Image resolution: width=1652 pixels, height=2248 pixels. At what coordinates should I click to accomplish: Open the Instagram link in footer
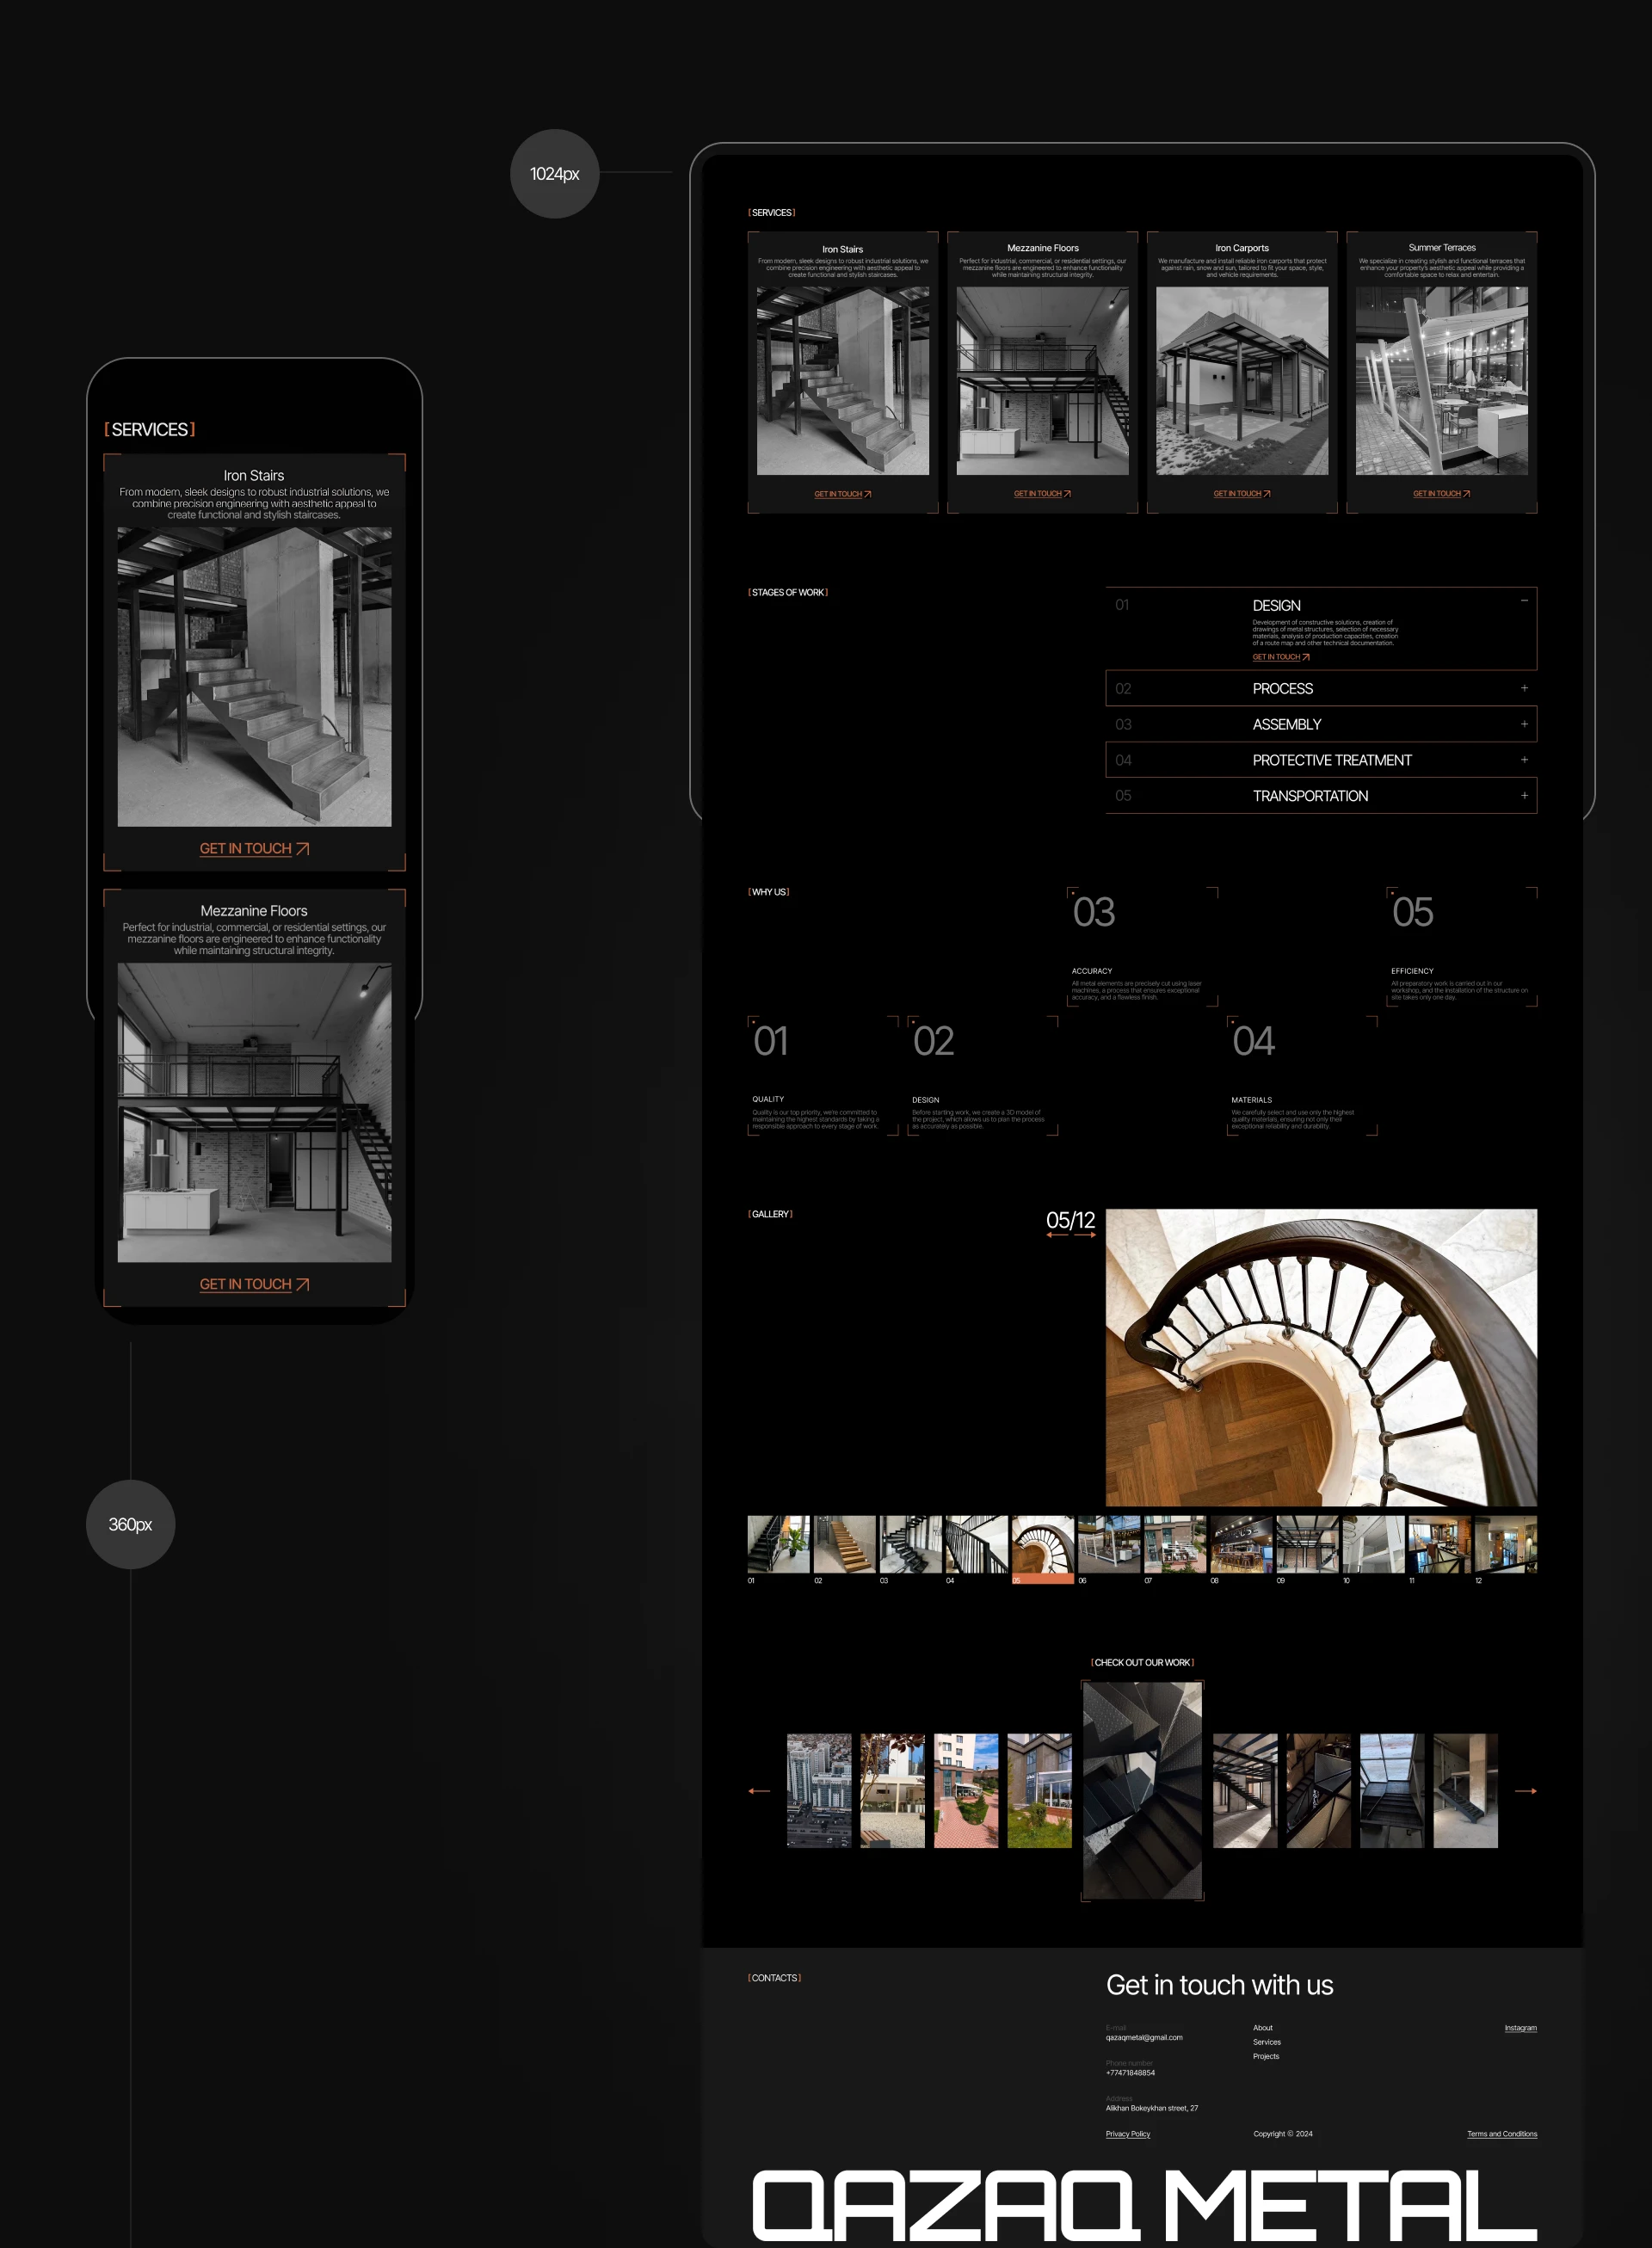1520,2028
